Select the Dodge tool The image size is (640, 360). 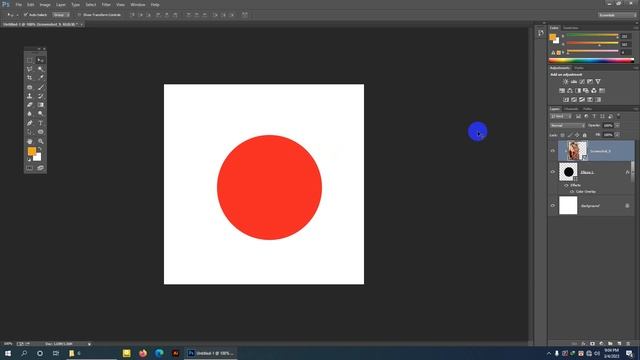click(40, 114)
